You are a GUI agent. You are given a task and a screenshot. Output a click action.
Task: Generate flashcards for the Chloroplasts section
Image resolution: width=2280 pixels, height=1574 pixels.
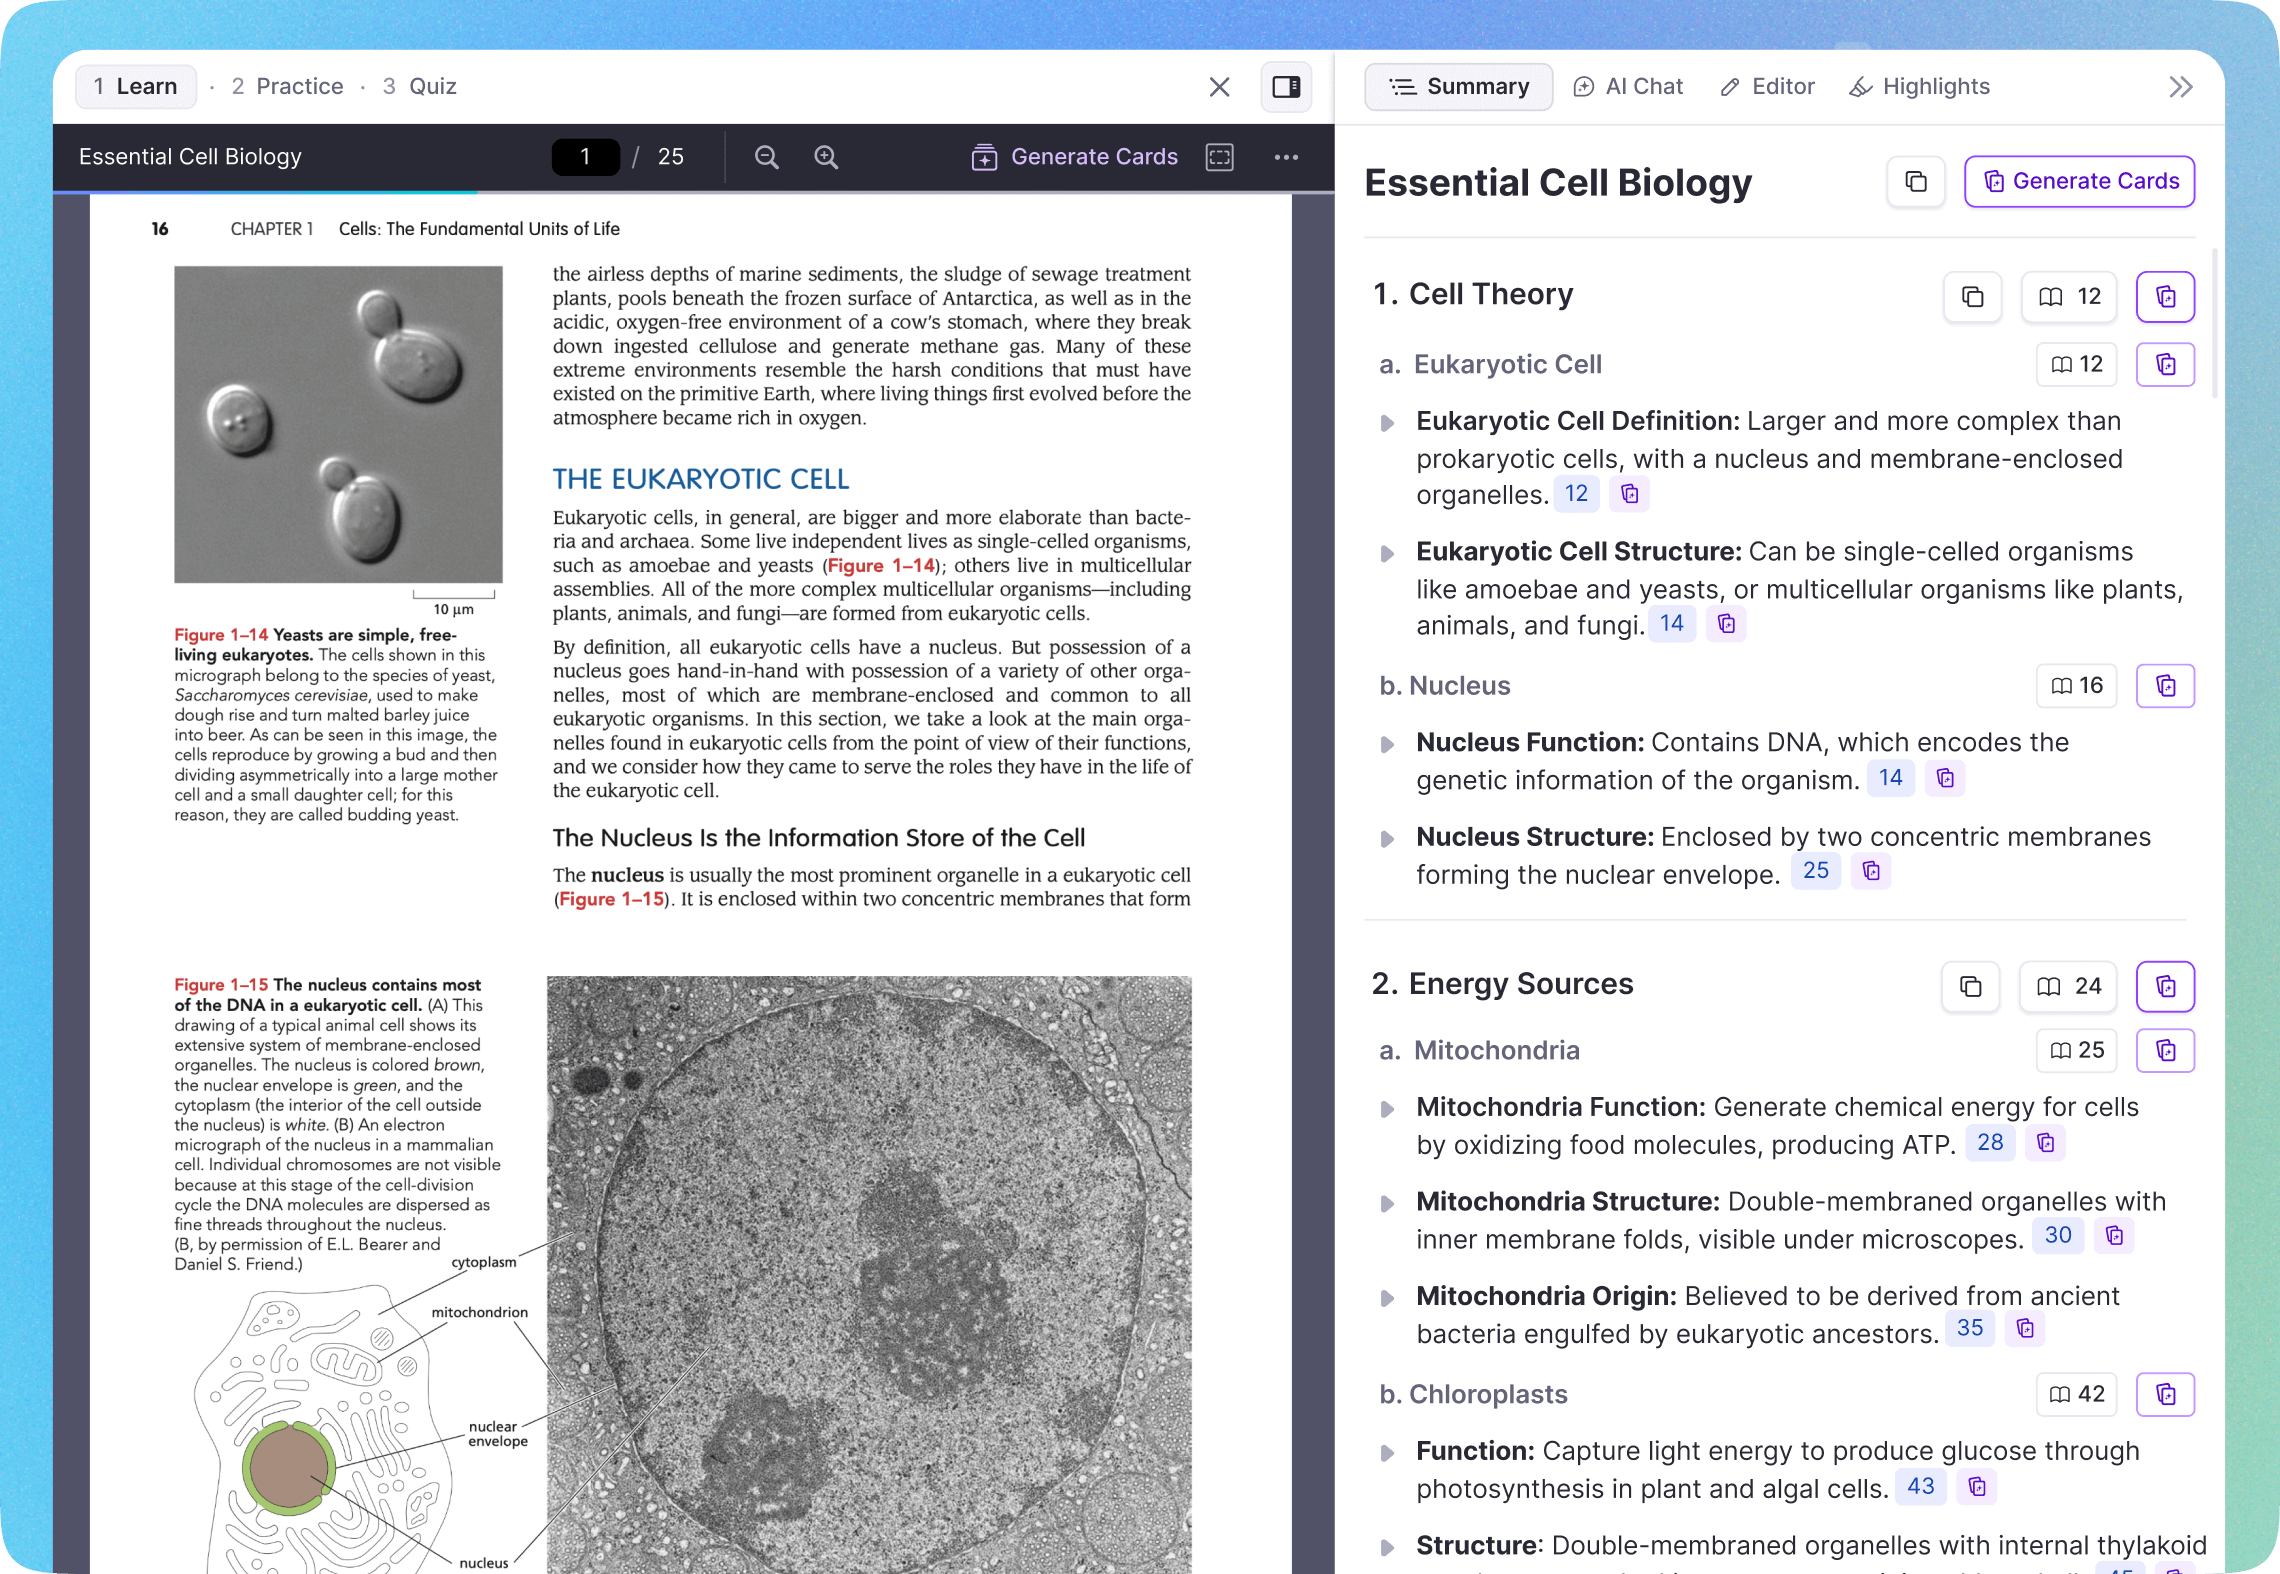click(2165, 1394)
